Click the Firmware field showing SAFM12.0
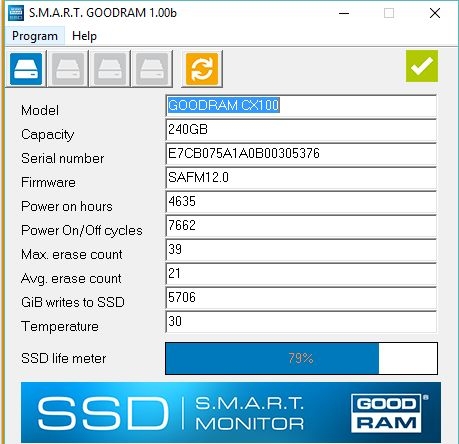 [301, 178]
